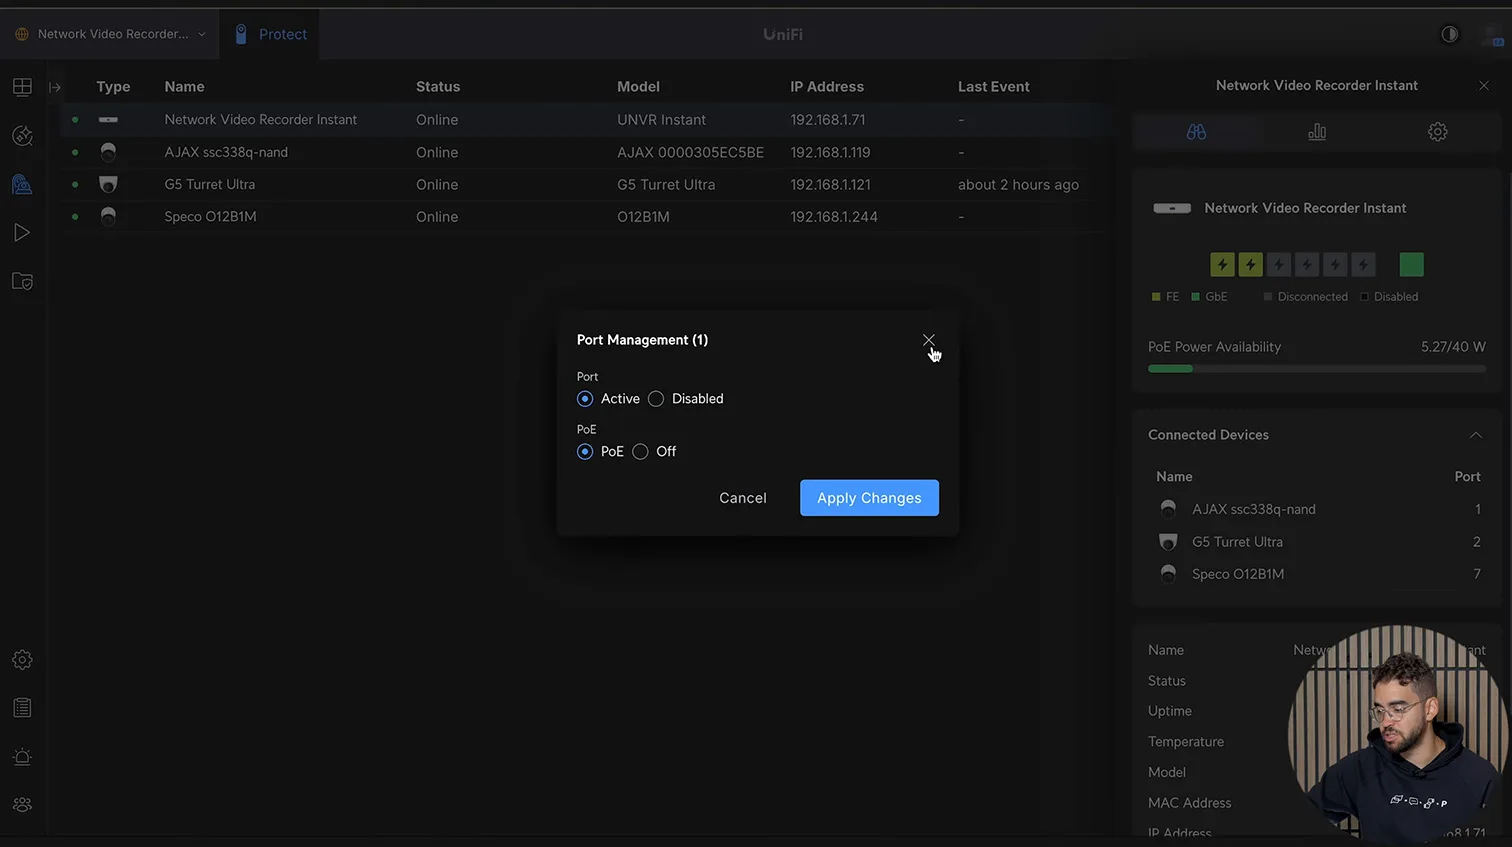Open the dashboard grid view in sidebar
Image resolution: width=1512 pixels, height=847 pixels.
(x=22, y=87)
